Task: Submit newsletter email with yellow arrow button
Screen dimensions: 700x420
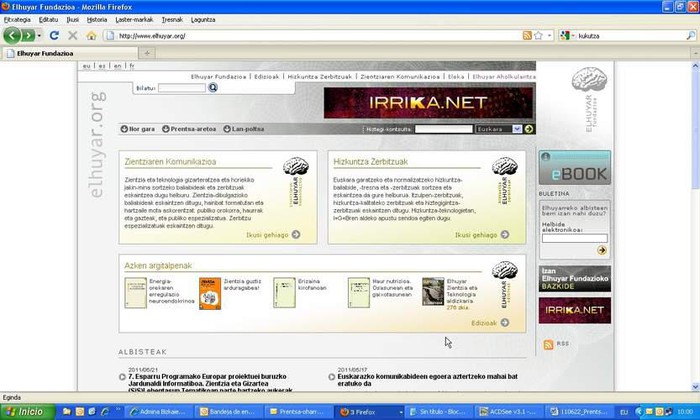Action: (601, 250)
